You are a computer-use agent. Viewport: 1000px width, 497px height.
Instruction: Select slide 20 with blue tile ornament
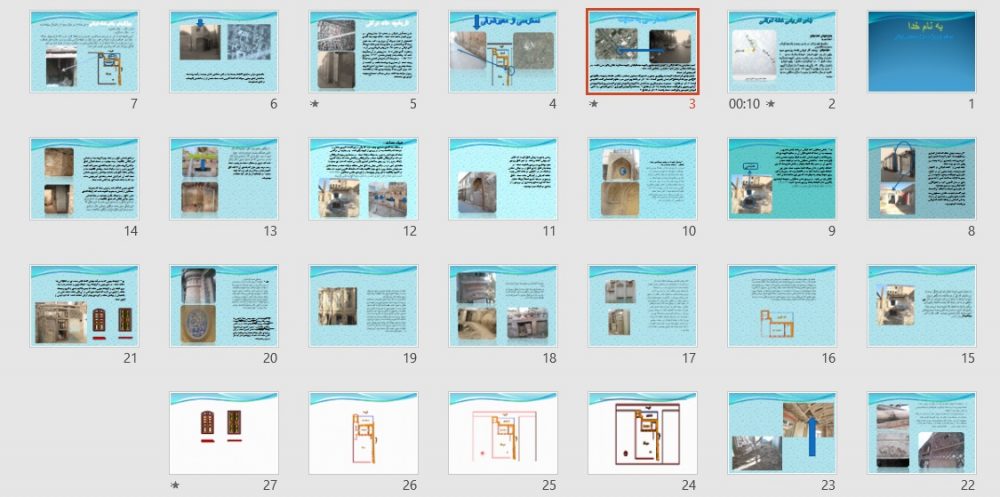pyautogui.click(x=224, y=306)
